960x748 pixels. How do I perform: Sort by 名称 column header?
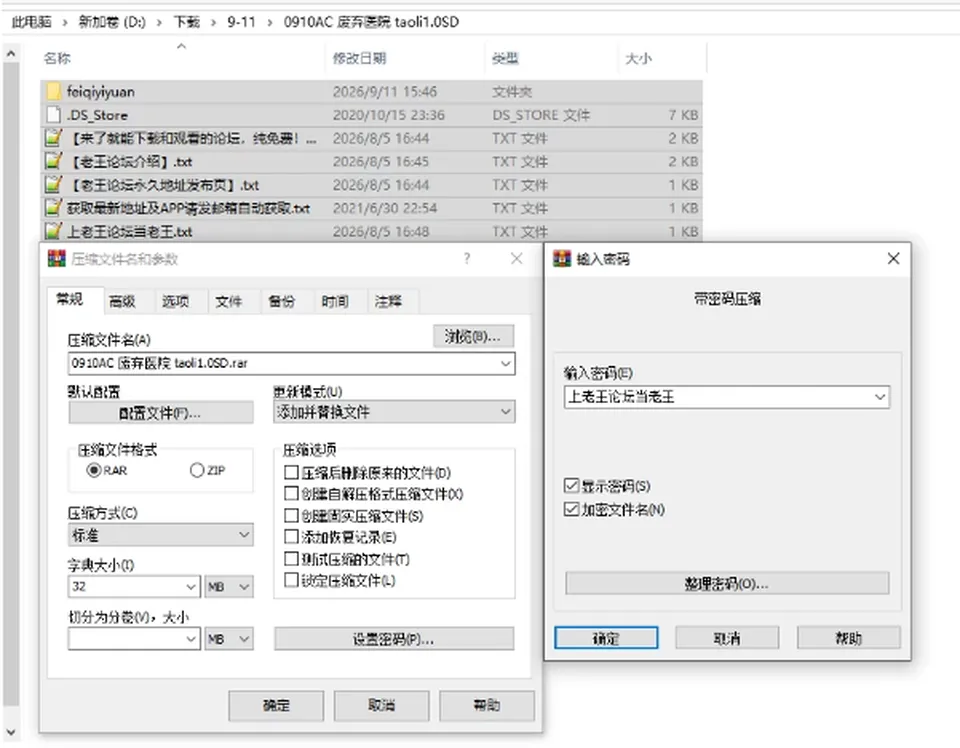point(57,58)
